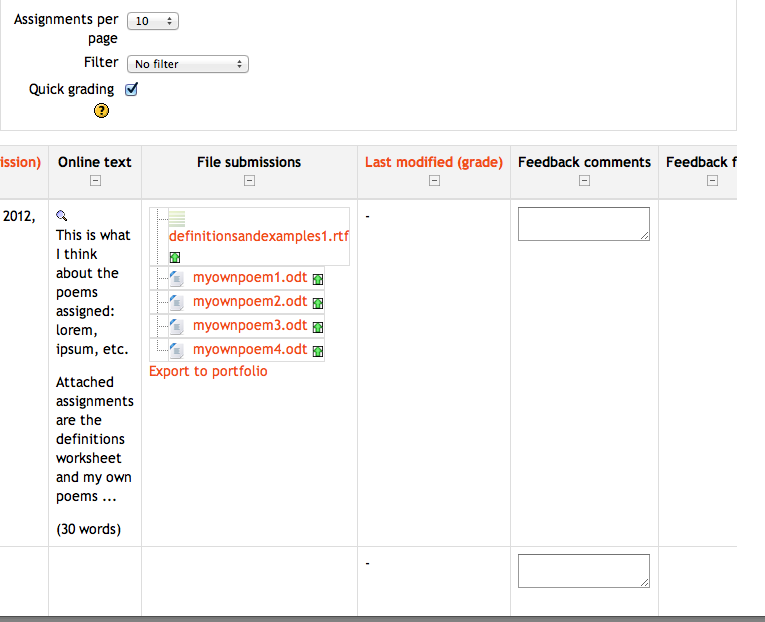Collapse the Online text column
The image size is (765, 622).
point(96,181)
